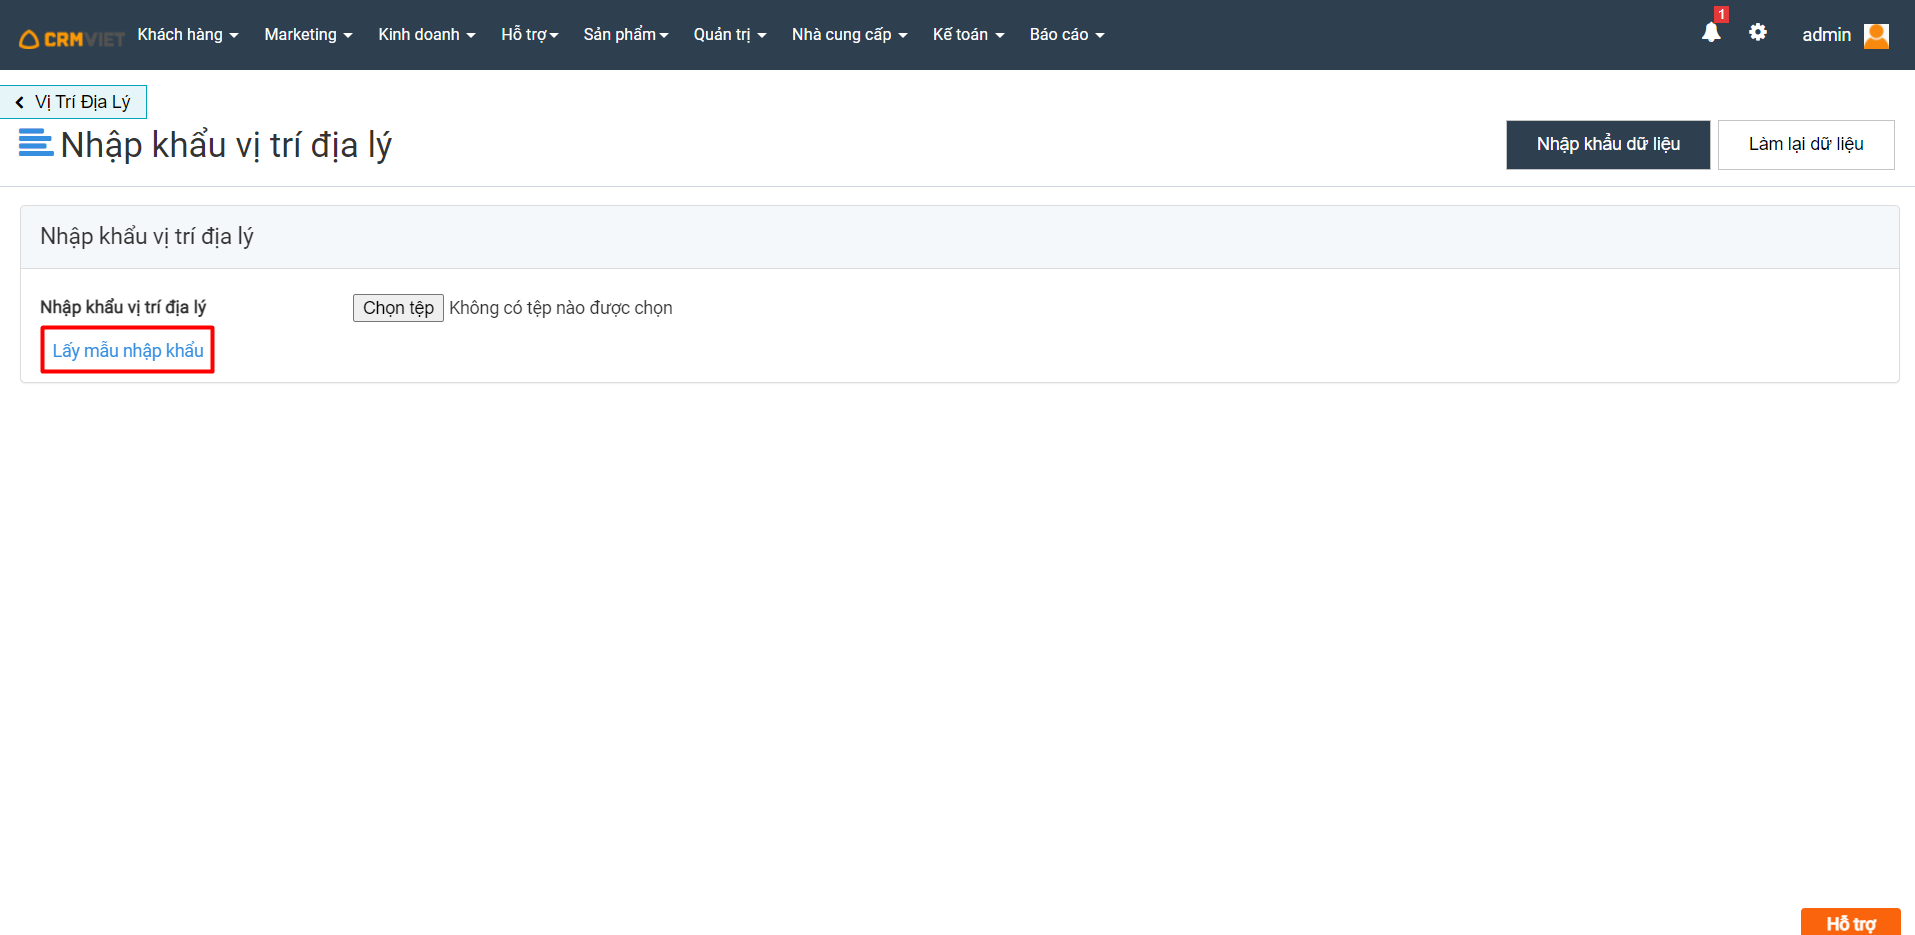1915x935 pixels.
Task: Click the page title 'Nhập khẩu vị trí địa lý'
Action: 226,145
